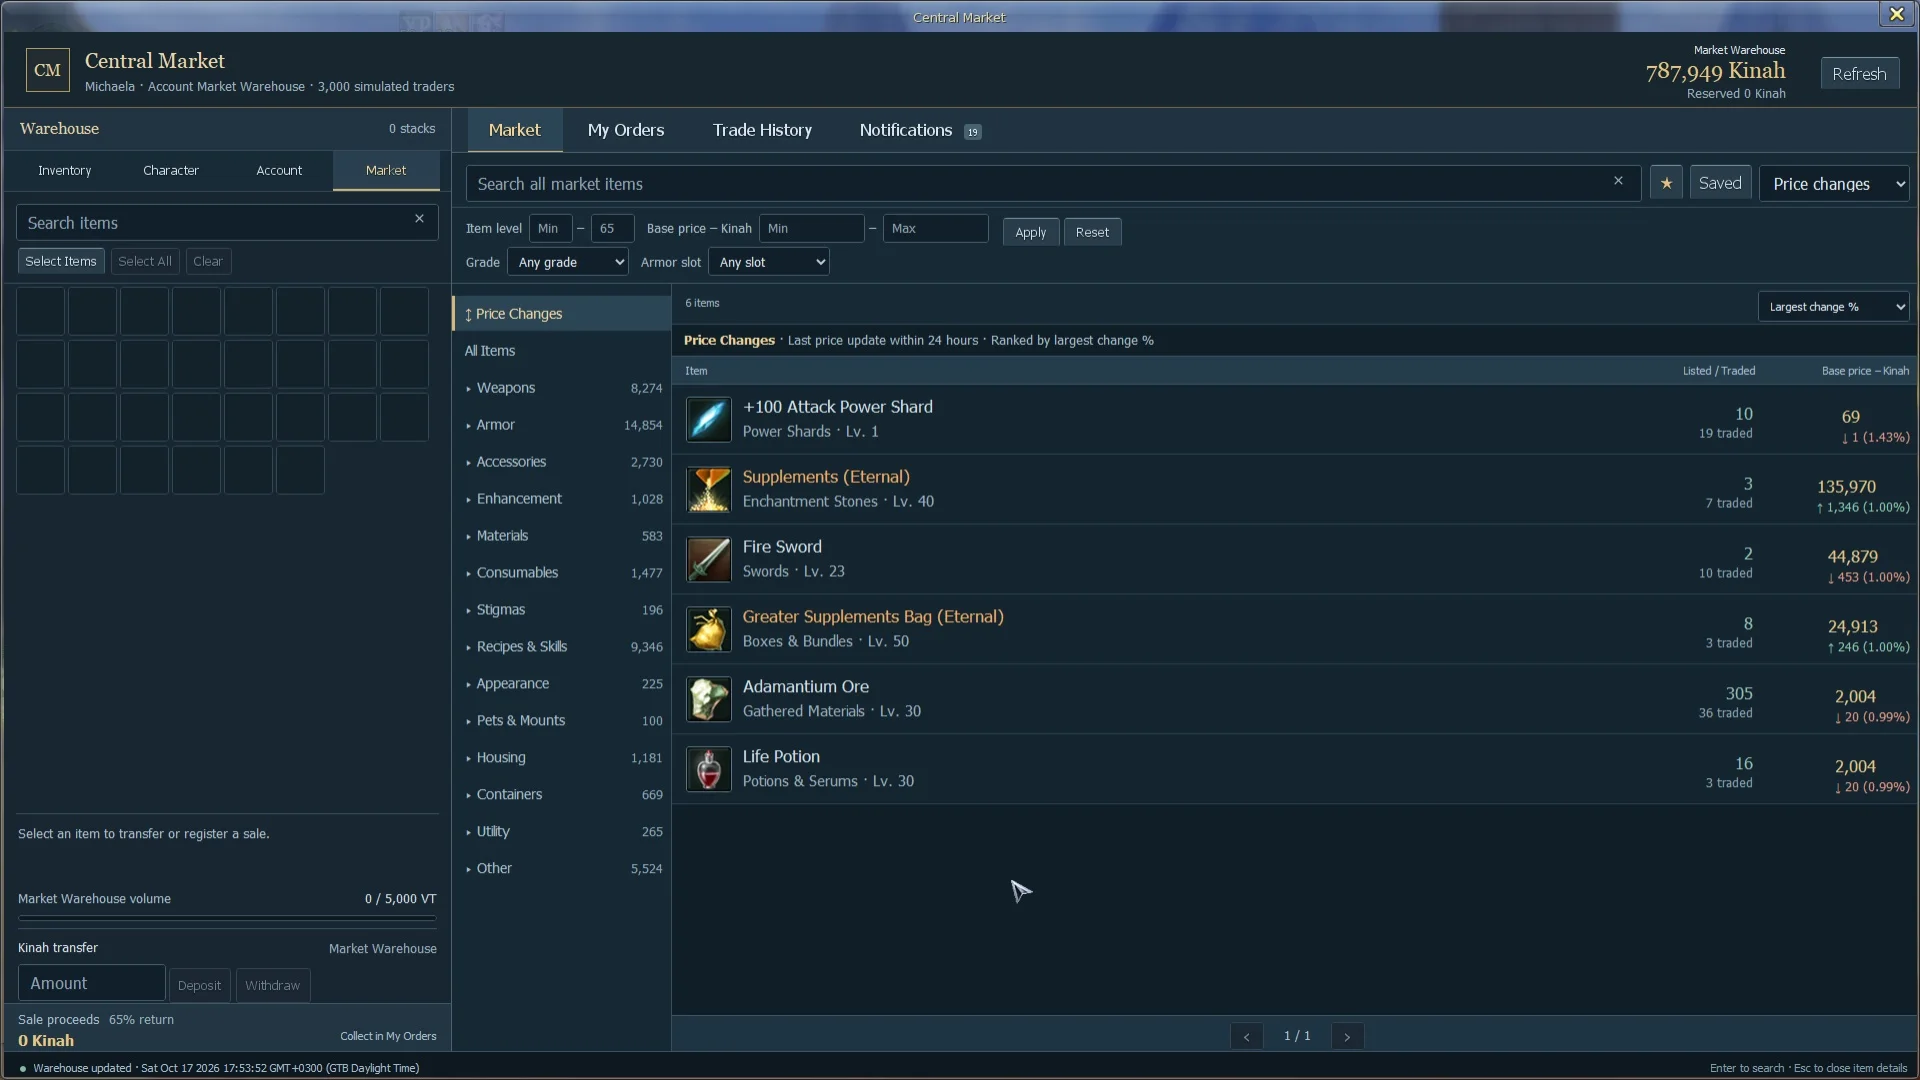
Task: Expand the Pets & Mounts category
Action: 563,721
